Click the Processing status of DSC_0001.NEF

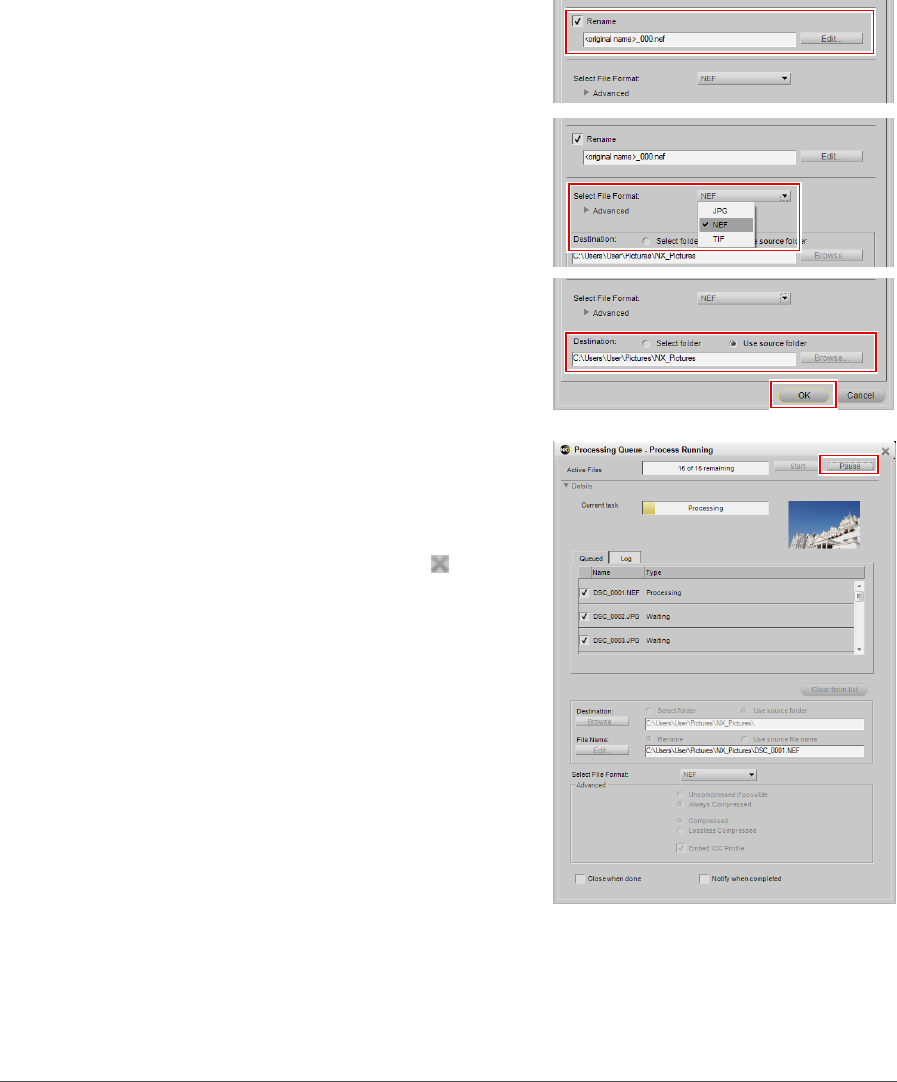pyautogui.click(x=664, y=593)
